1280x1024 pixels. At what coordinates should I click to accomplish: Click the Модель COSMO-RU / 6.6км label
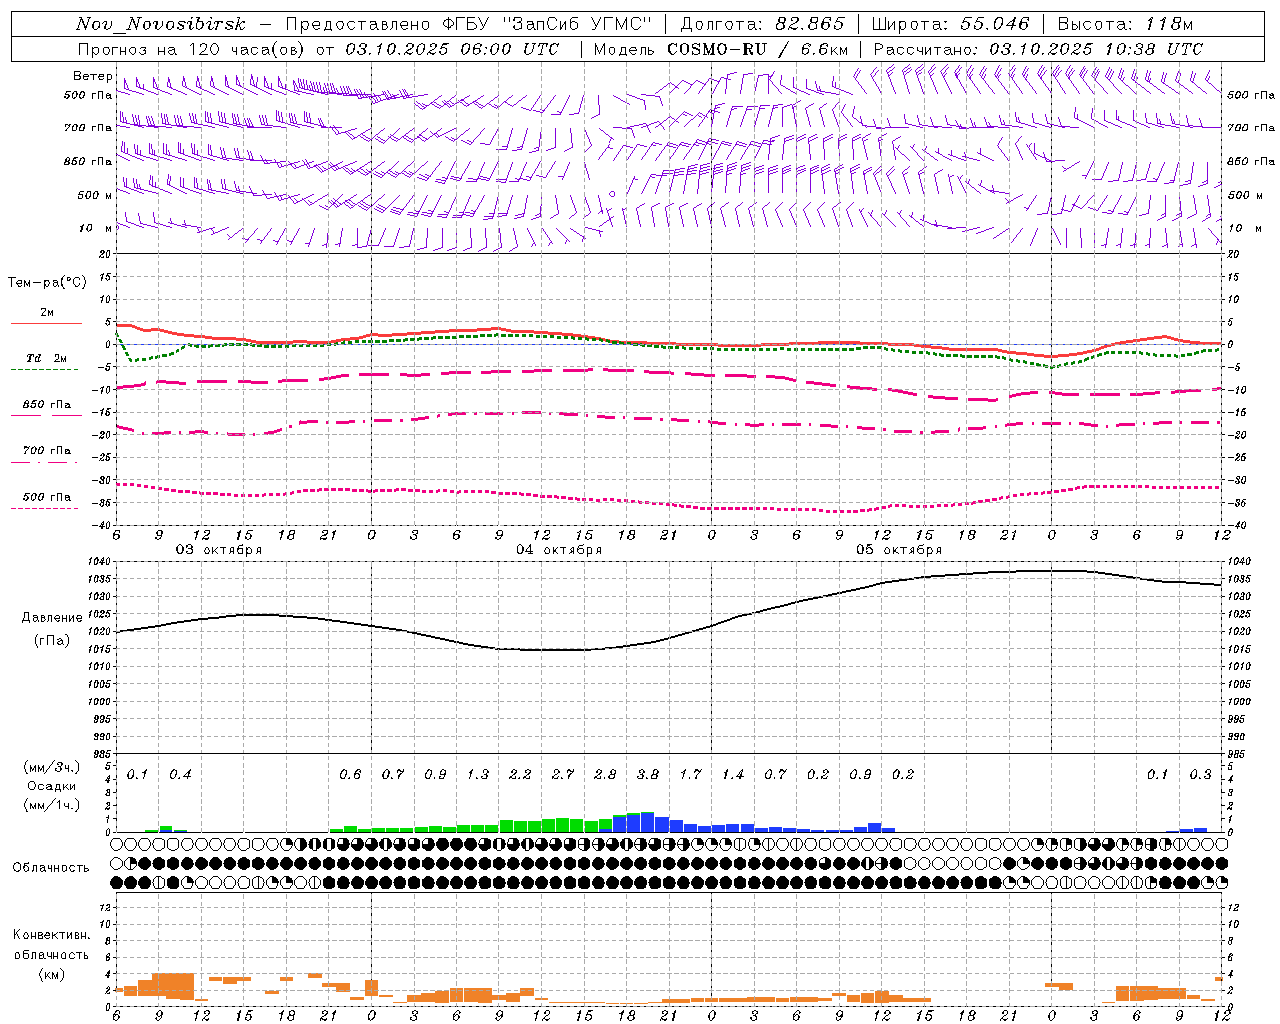[x=720, y=49]
